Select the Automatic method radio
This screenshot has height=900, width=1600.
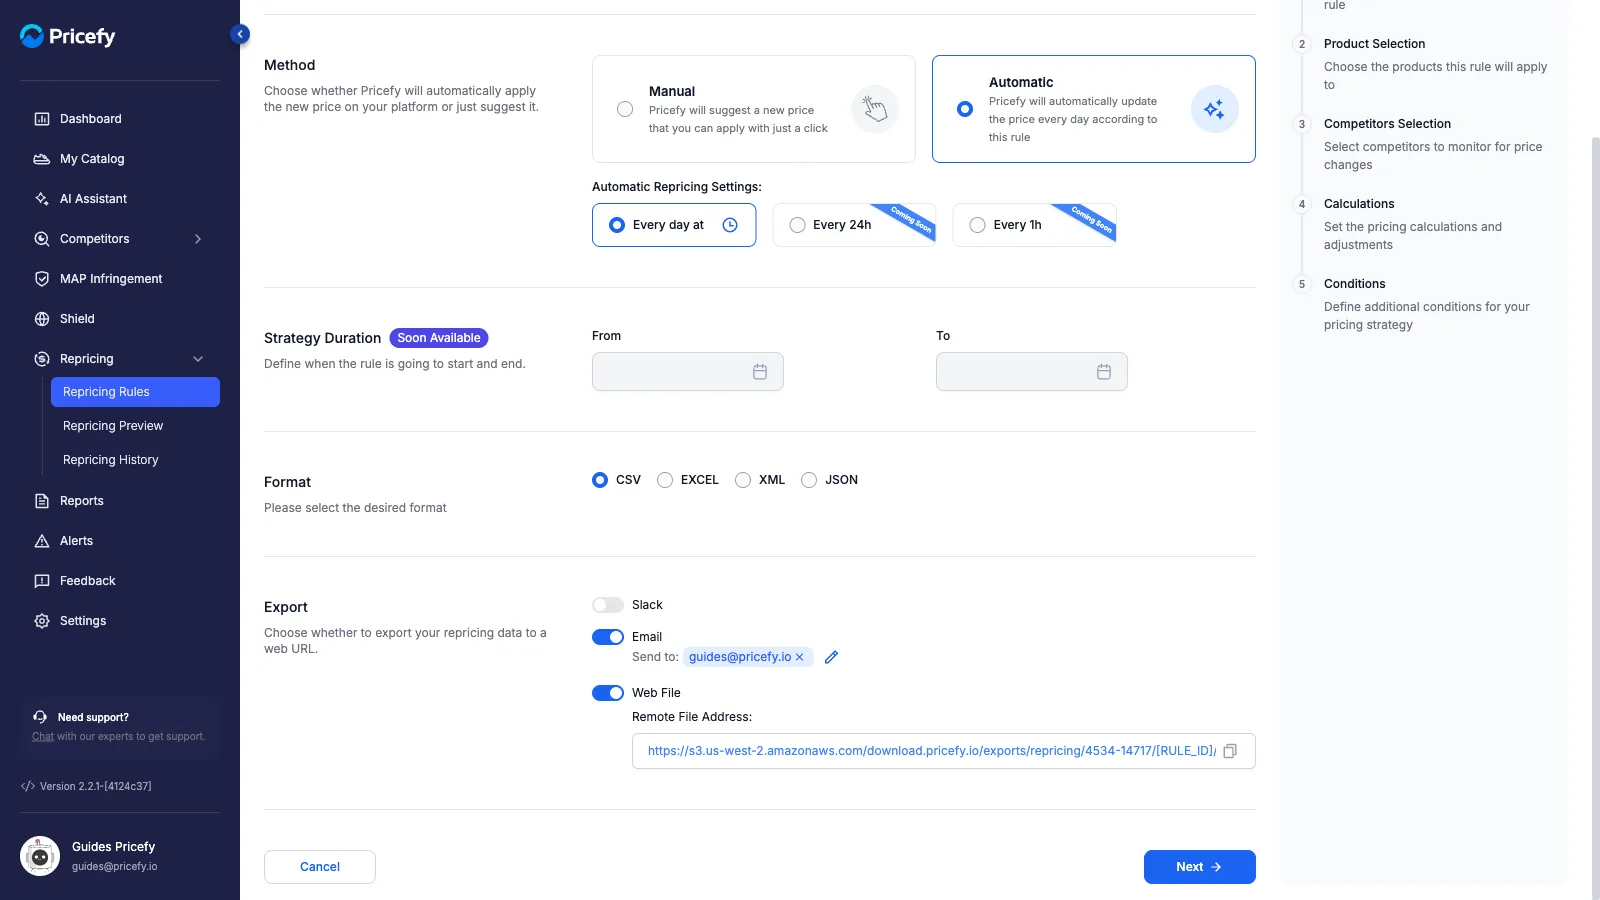click(965, 109)
